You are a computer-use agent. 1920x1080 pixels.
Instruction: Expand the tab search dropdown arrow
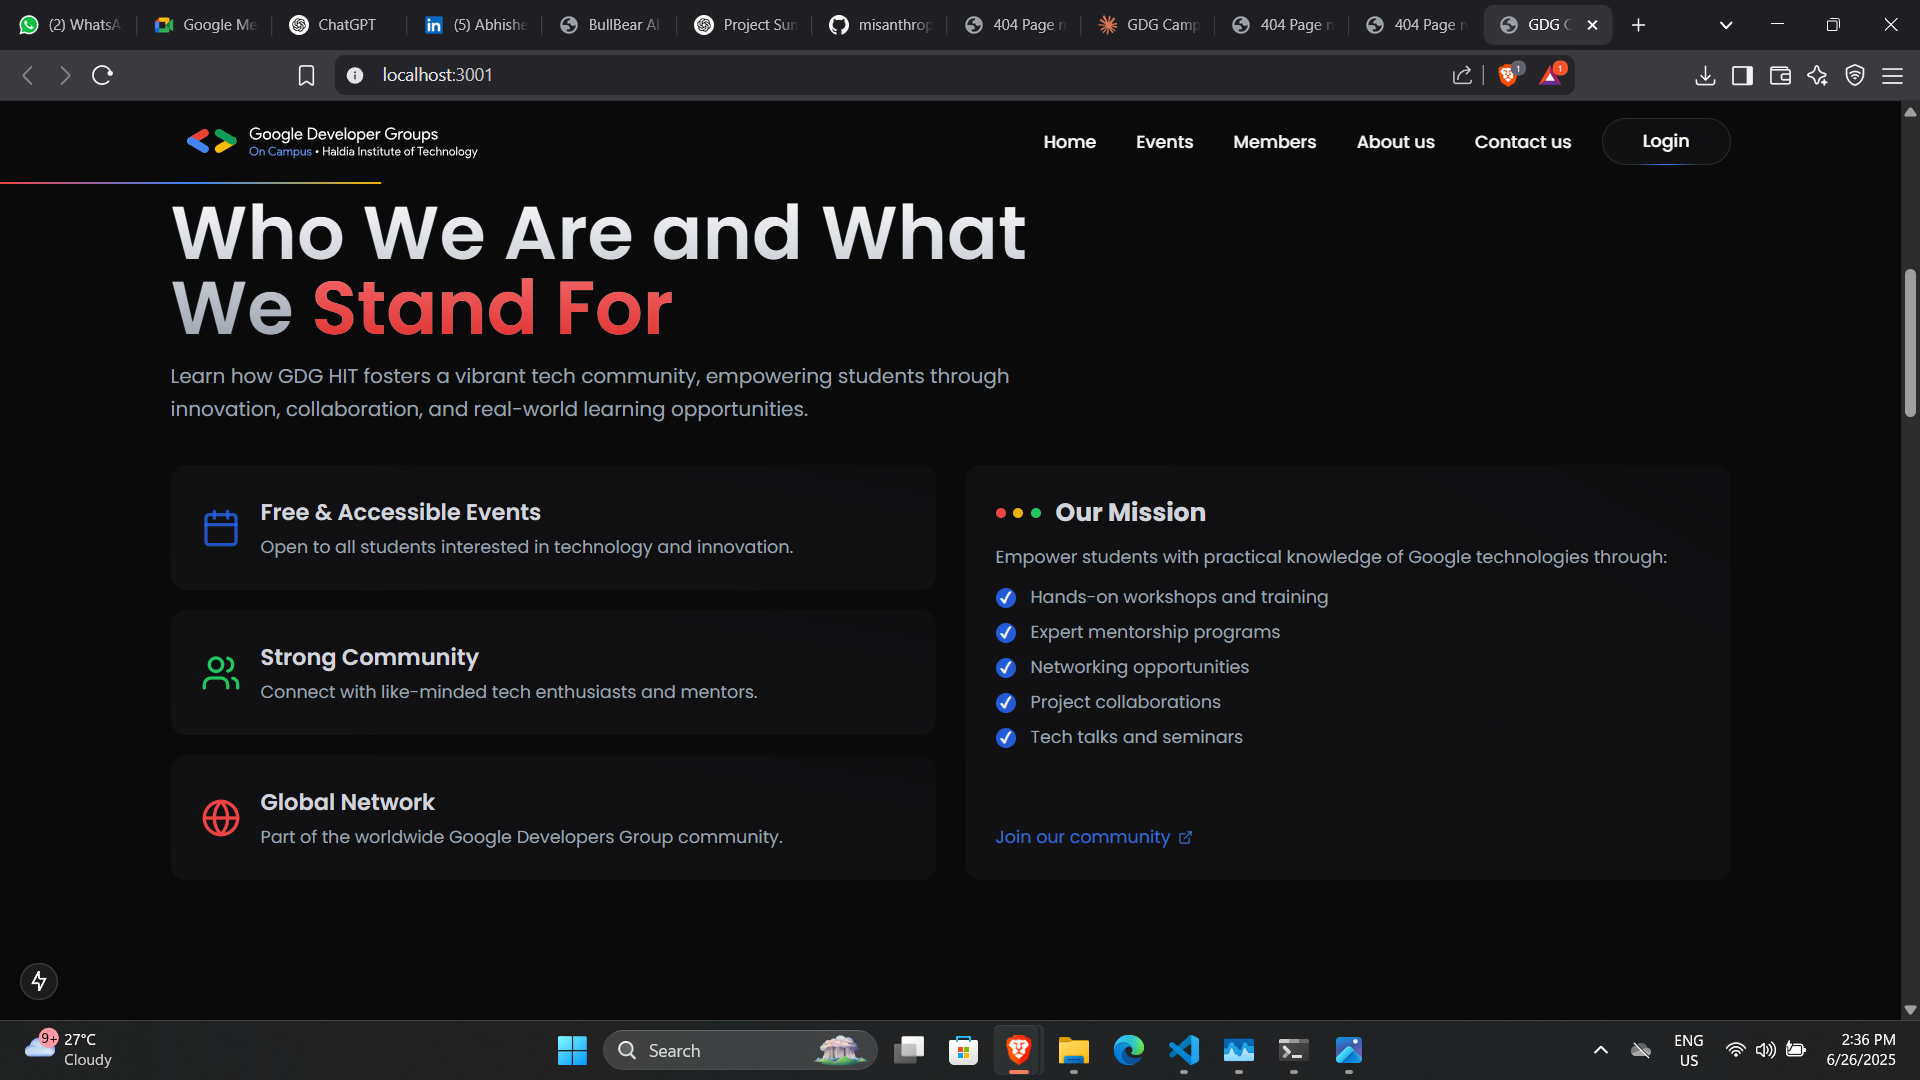click(1726, 25)
